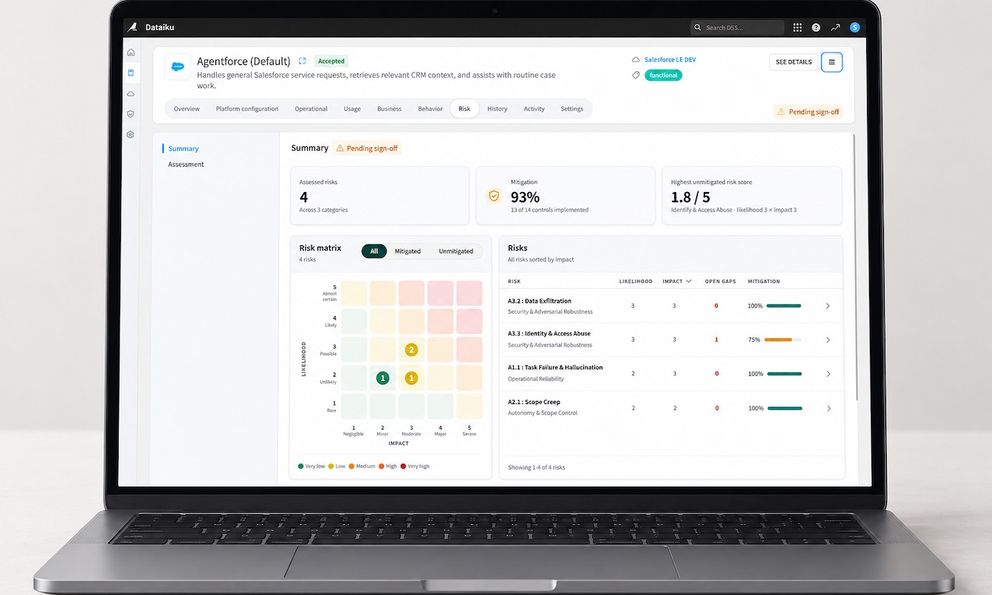Image resolution: width=992 pixels, height=595 pixels.
Task: Open the History tab
Action: click(497, 109)
